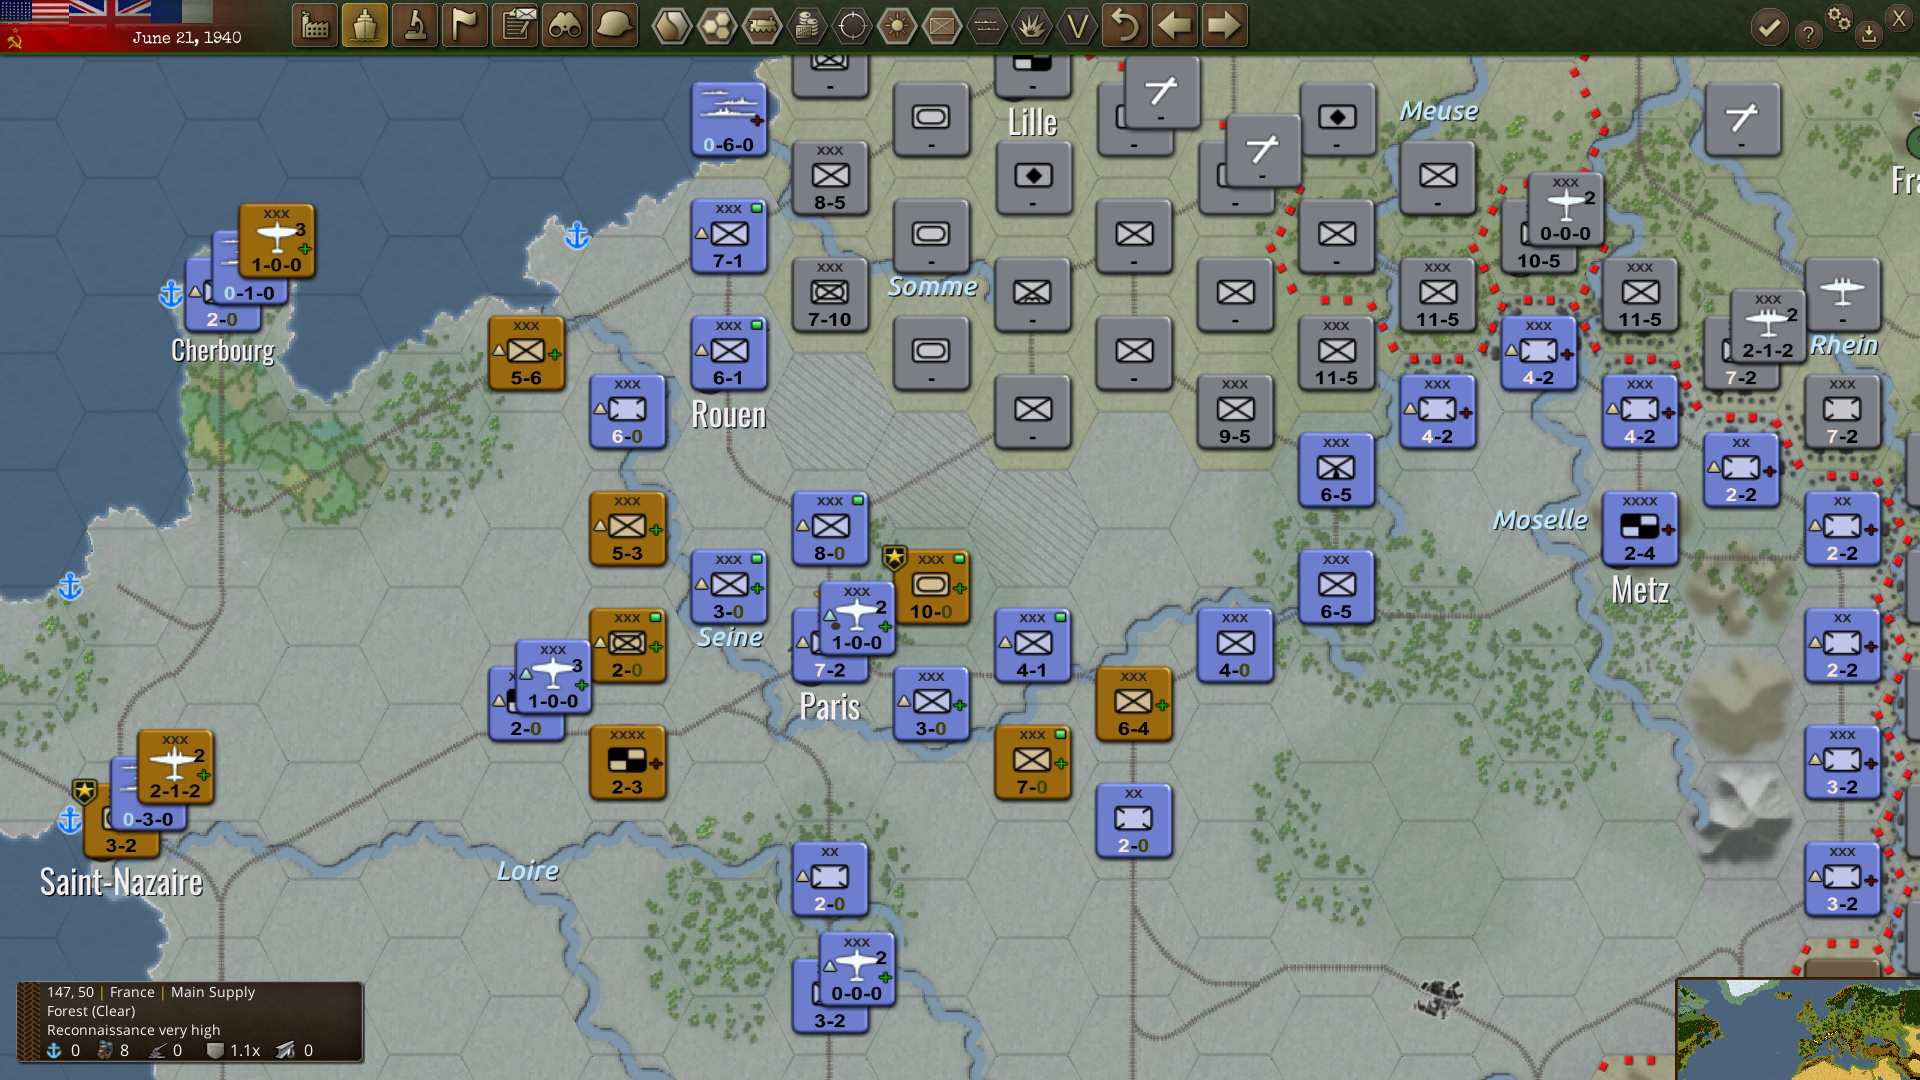The height and width of the screenshot is (1080, 1920).
Task: Select the binoculars reconnaissance icon
Action: click(x=567, y=25)
